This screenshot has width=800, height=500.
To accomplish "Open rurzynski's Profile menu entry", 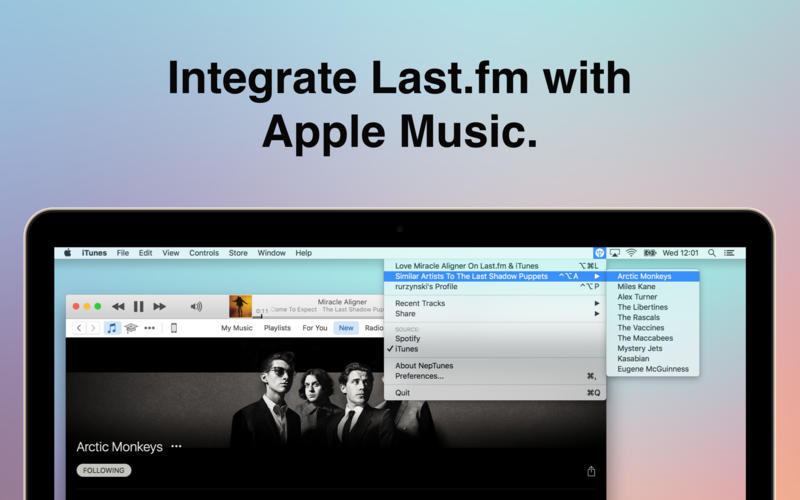I will [x=495, y=286].
